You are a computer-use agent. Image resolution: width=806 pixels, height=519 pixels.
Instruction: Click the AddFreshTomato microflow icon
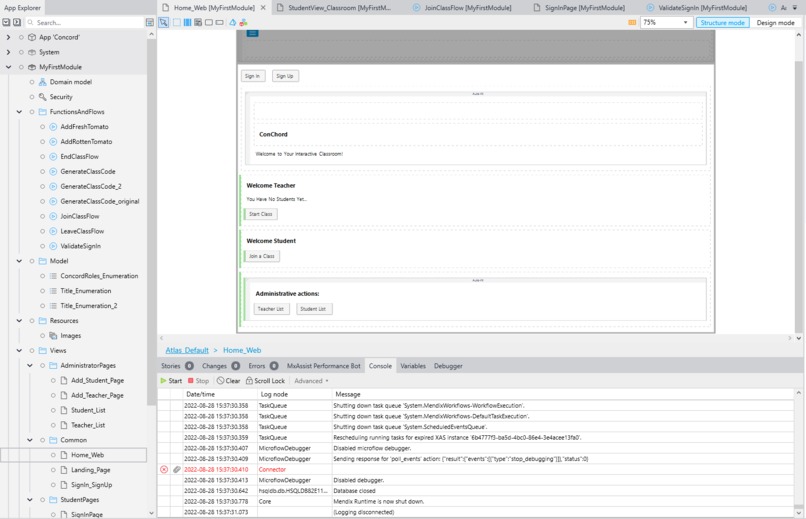tap(53, 127)
